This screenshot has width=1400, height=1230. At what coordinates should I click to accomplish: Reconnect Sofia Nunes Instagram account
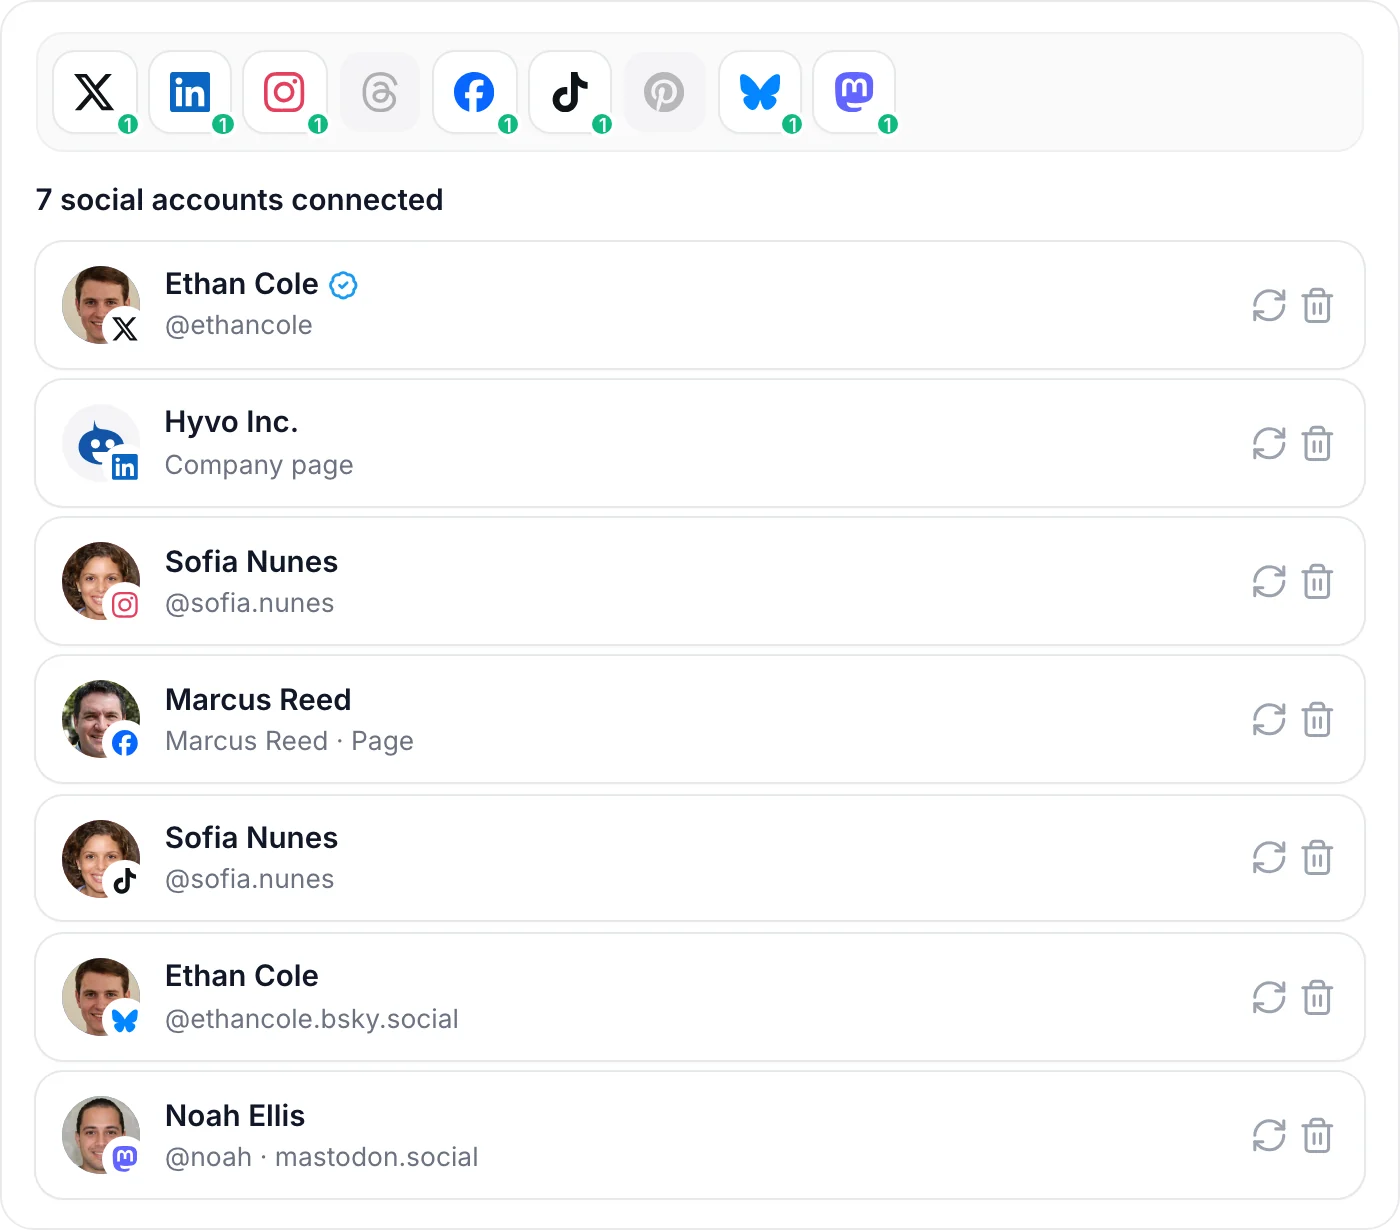point(1269,582)
